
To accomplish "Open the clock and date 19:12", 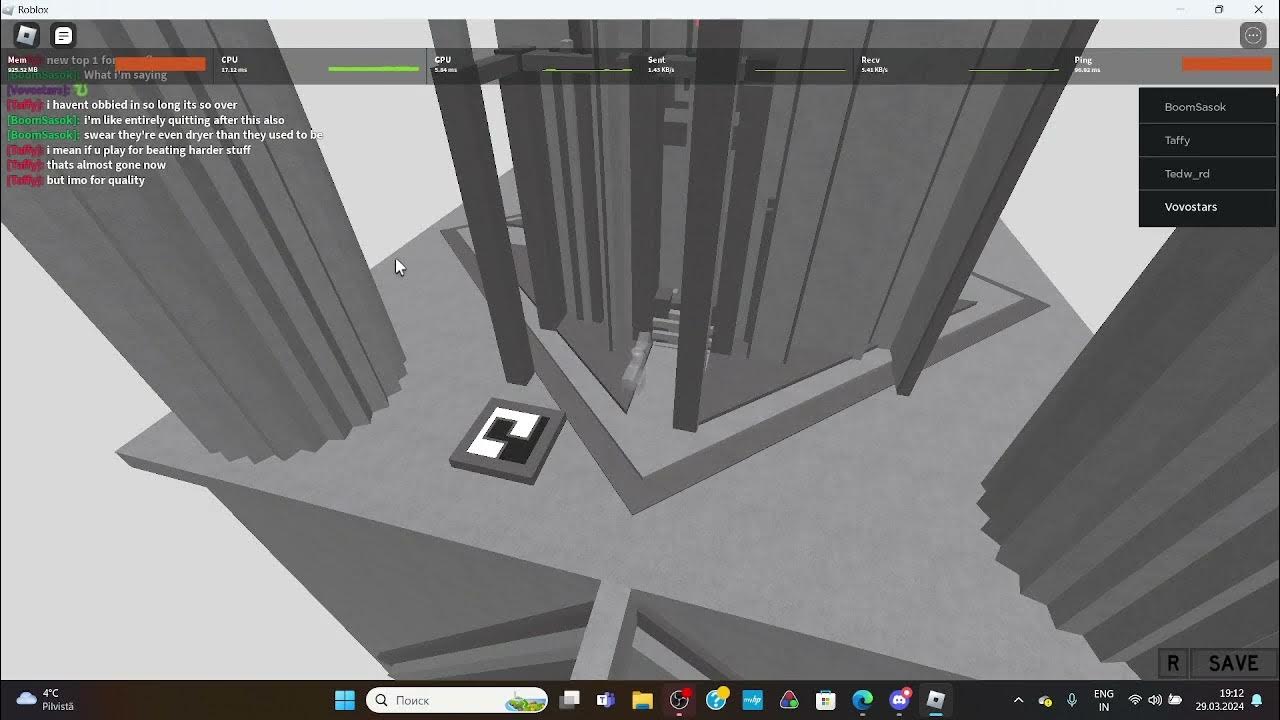I will [x=1219, y=700].
